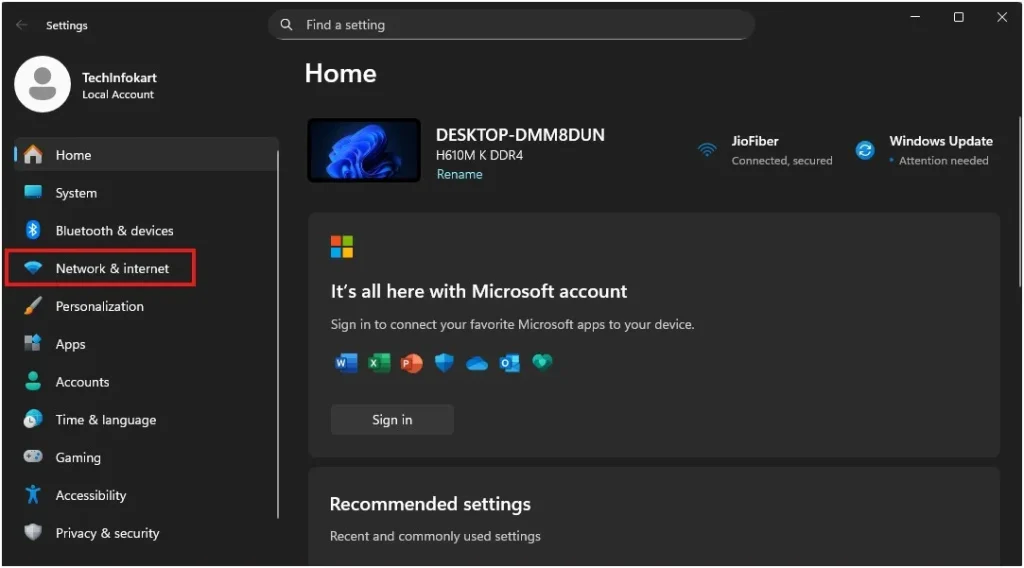This screenshot has width=1024, height=568.
Task: Click the Privacy & security shield icon
Action: [33, 532]
